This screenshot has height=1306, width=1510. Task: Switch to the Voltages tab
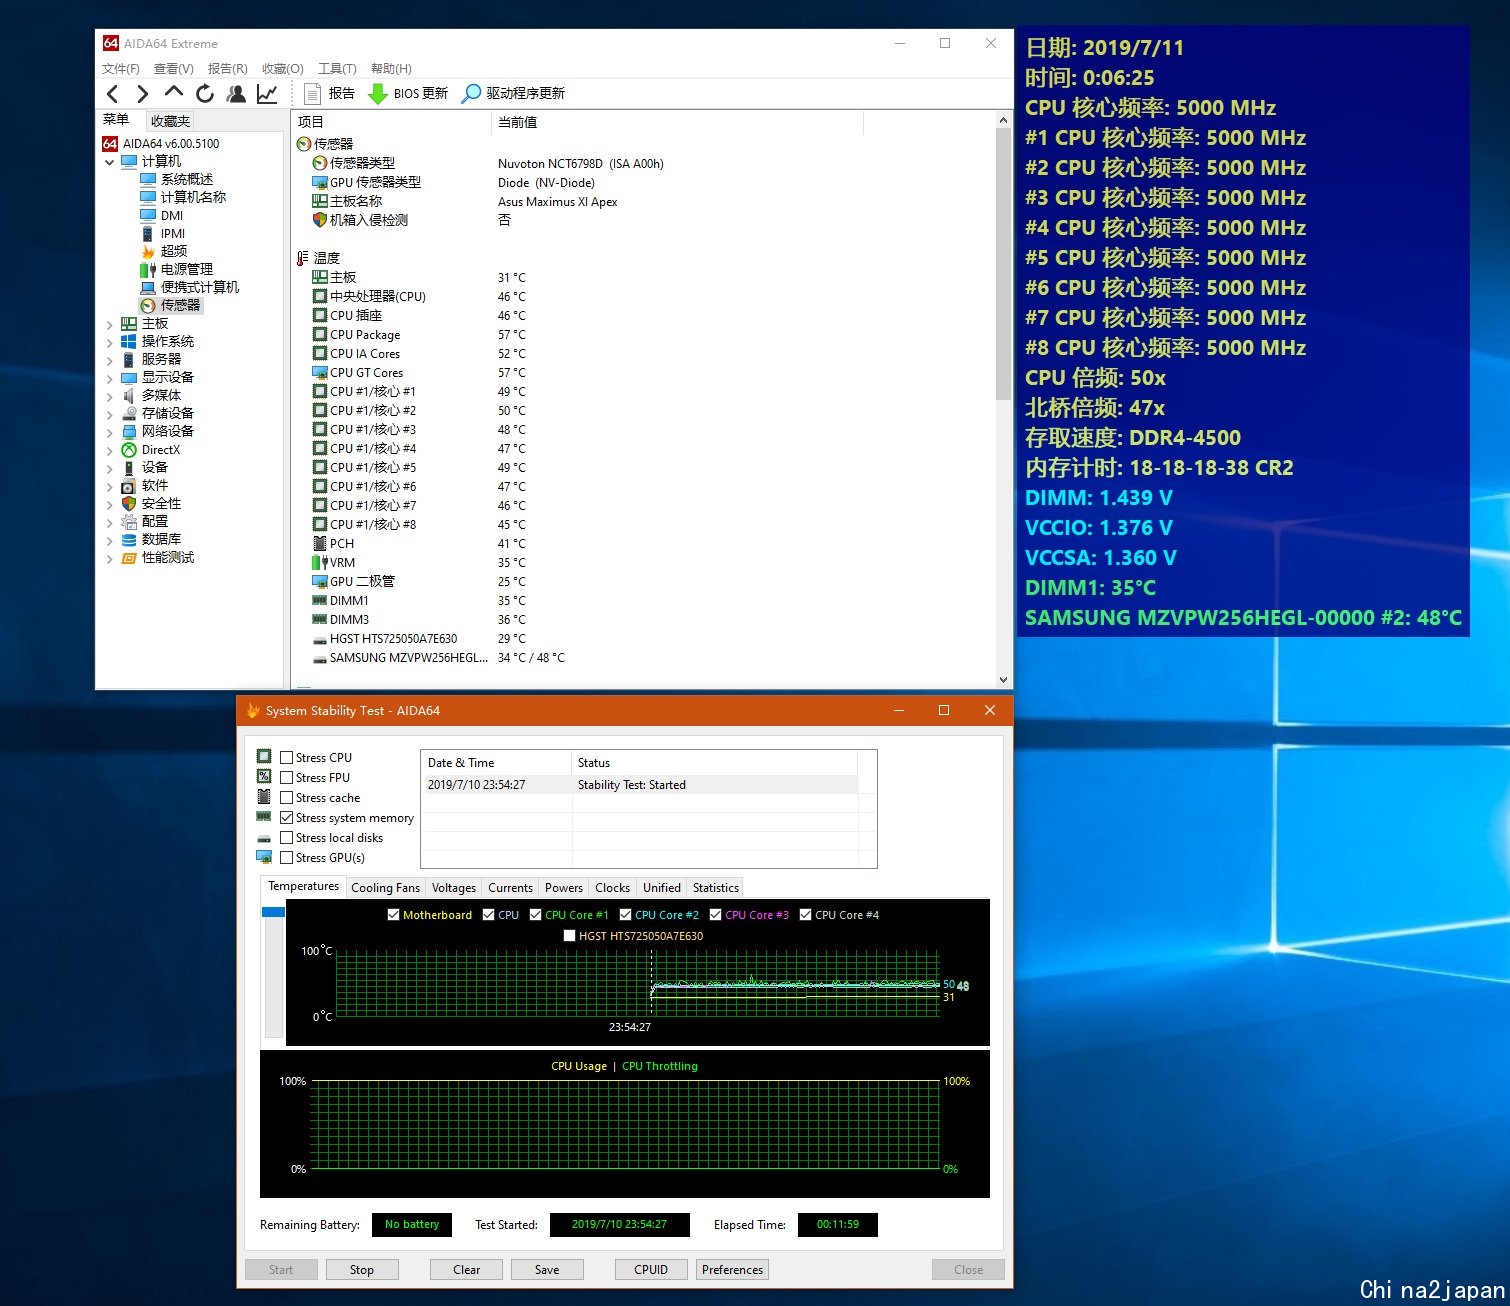(453, 888)
